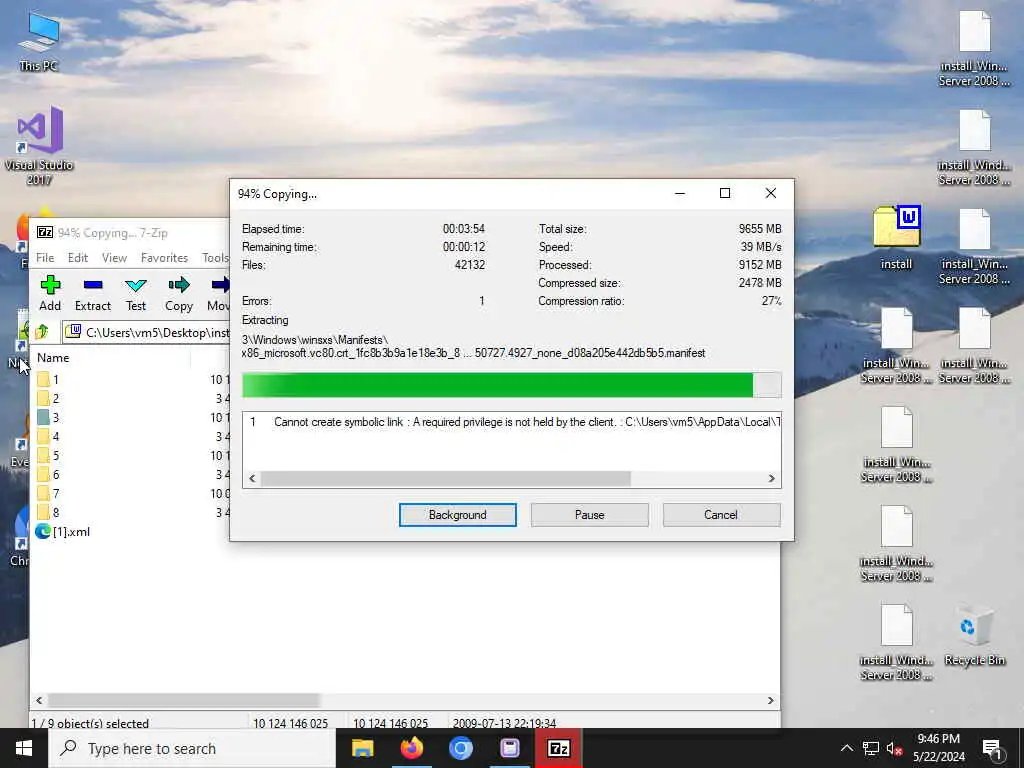This screenshot has height=768, width=1024.
Task: Open Chrome from the taskbar
Action: (460, 748)
